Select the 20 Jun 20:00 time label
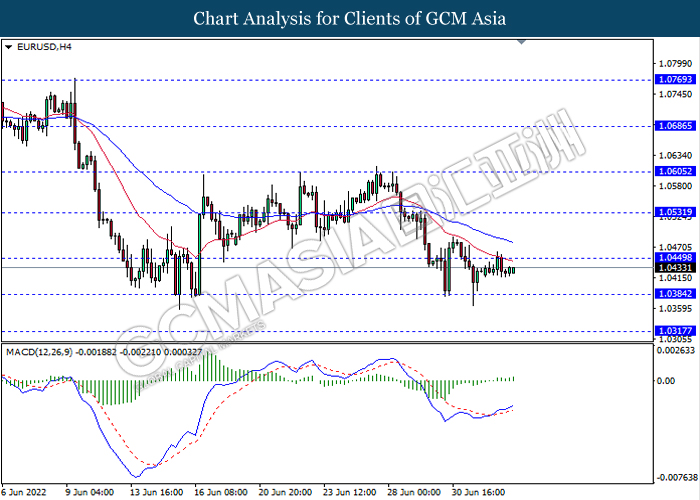Viewport: 700px width, 500px height. coord(285,492)
